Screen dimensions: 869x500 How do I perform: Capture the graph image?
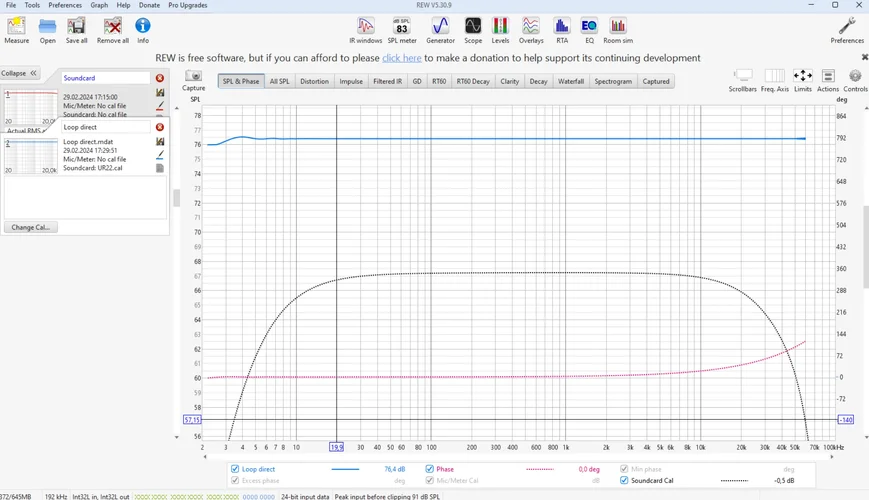194,80
